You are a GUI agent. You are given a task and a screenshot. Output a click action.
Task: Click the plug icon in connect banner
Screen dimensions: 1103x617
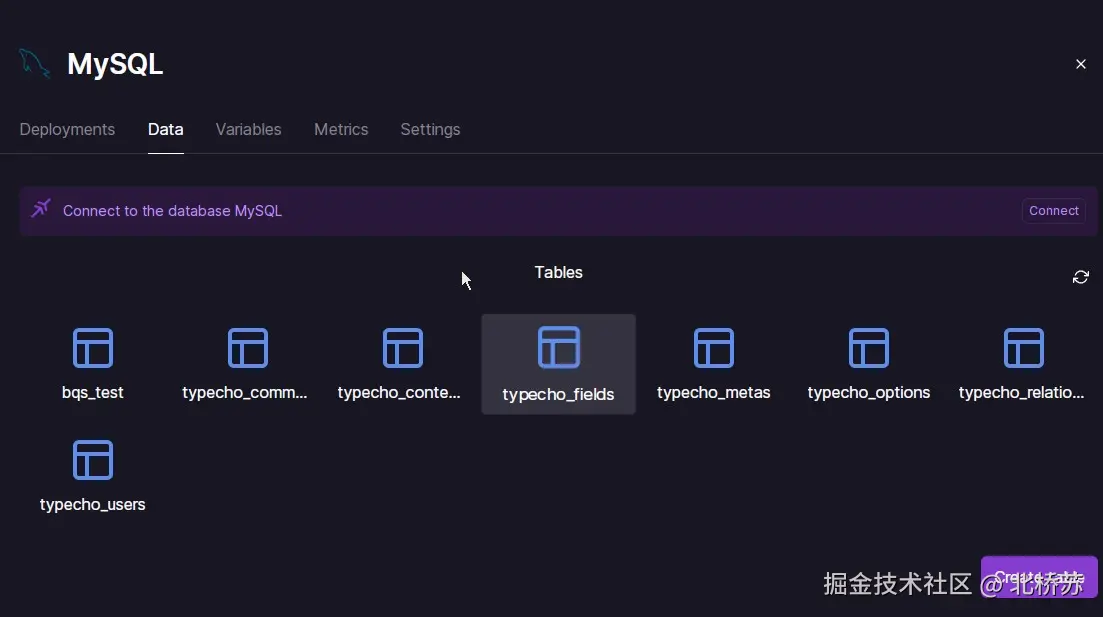pyautogui.click(x=41, y=208)
